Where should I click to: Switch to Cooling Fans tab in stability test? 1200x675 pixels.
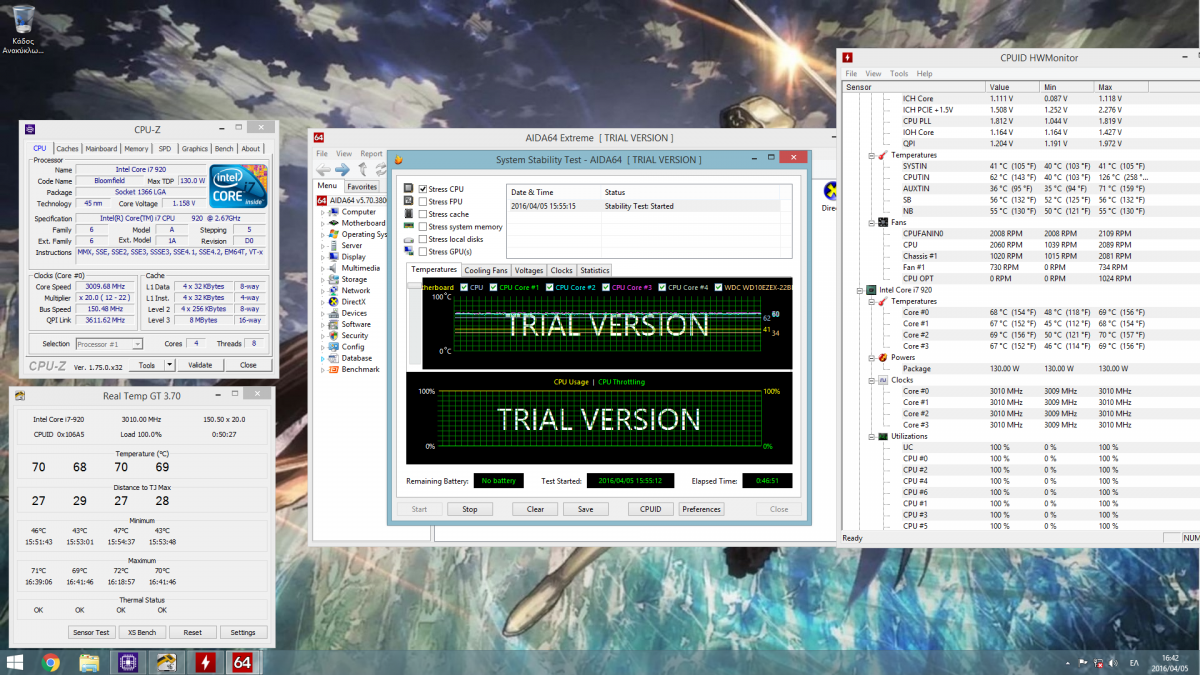pyautogui.click(x=486, y=270)
